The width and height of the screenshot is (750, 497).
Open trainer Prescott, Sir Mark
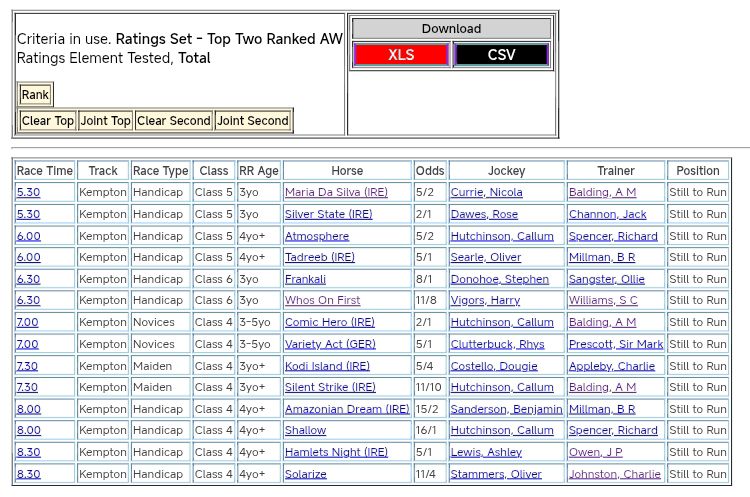615,344
